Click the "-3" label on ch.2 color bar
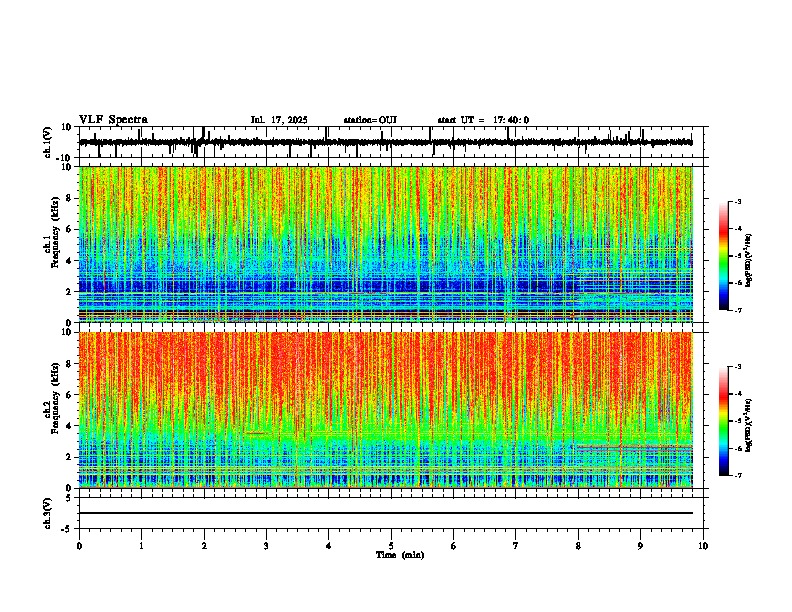The width and height of the screenshot is (792, 612). click(737, 367)
